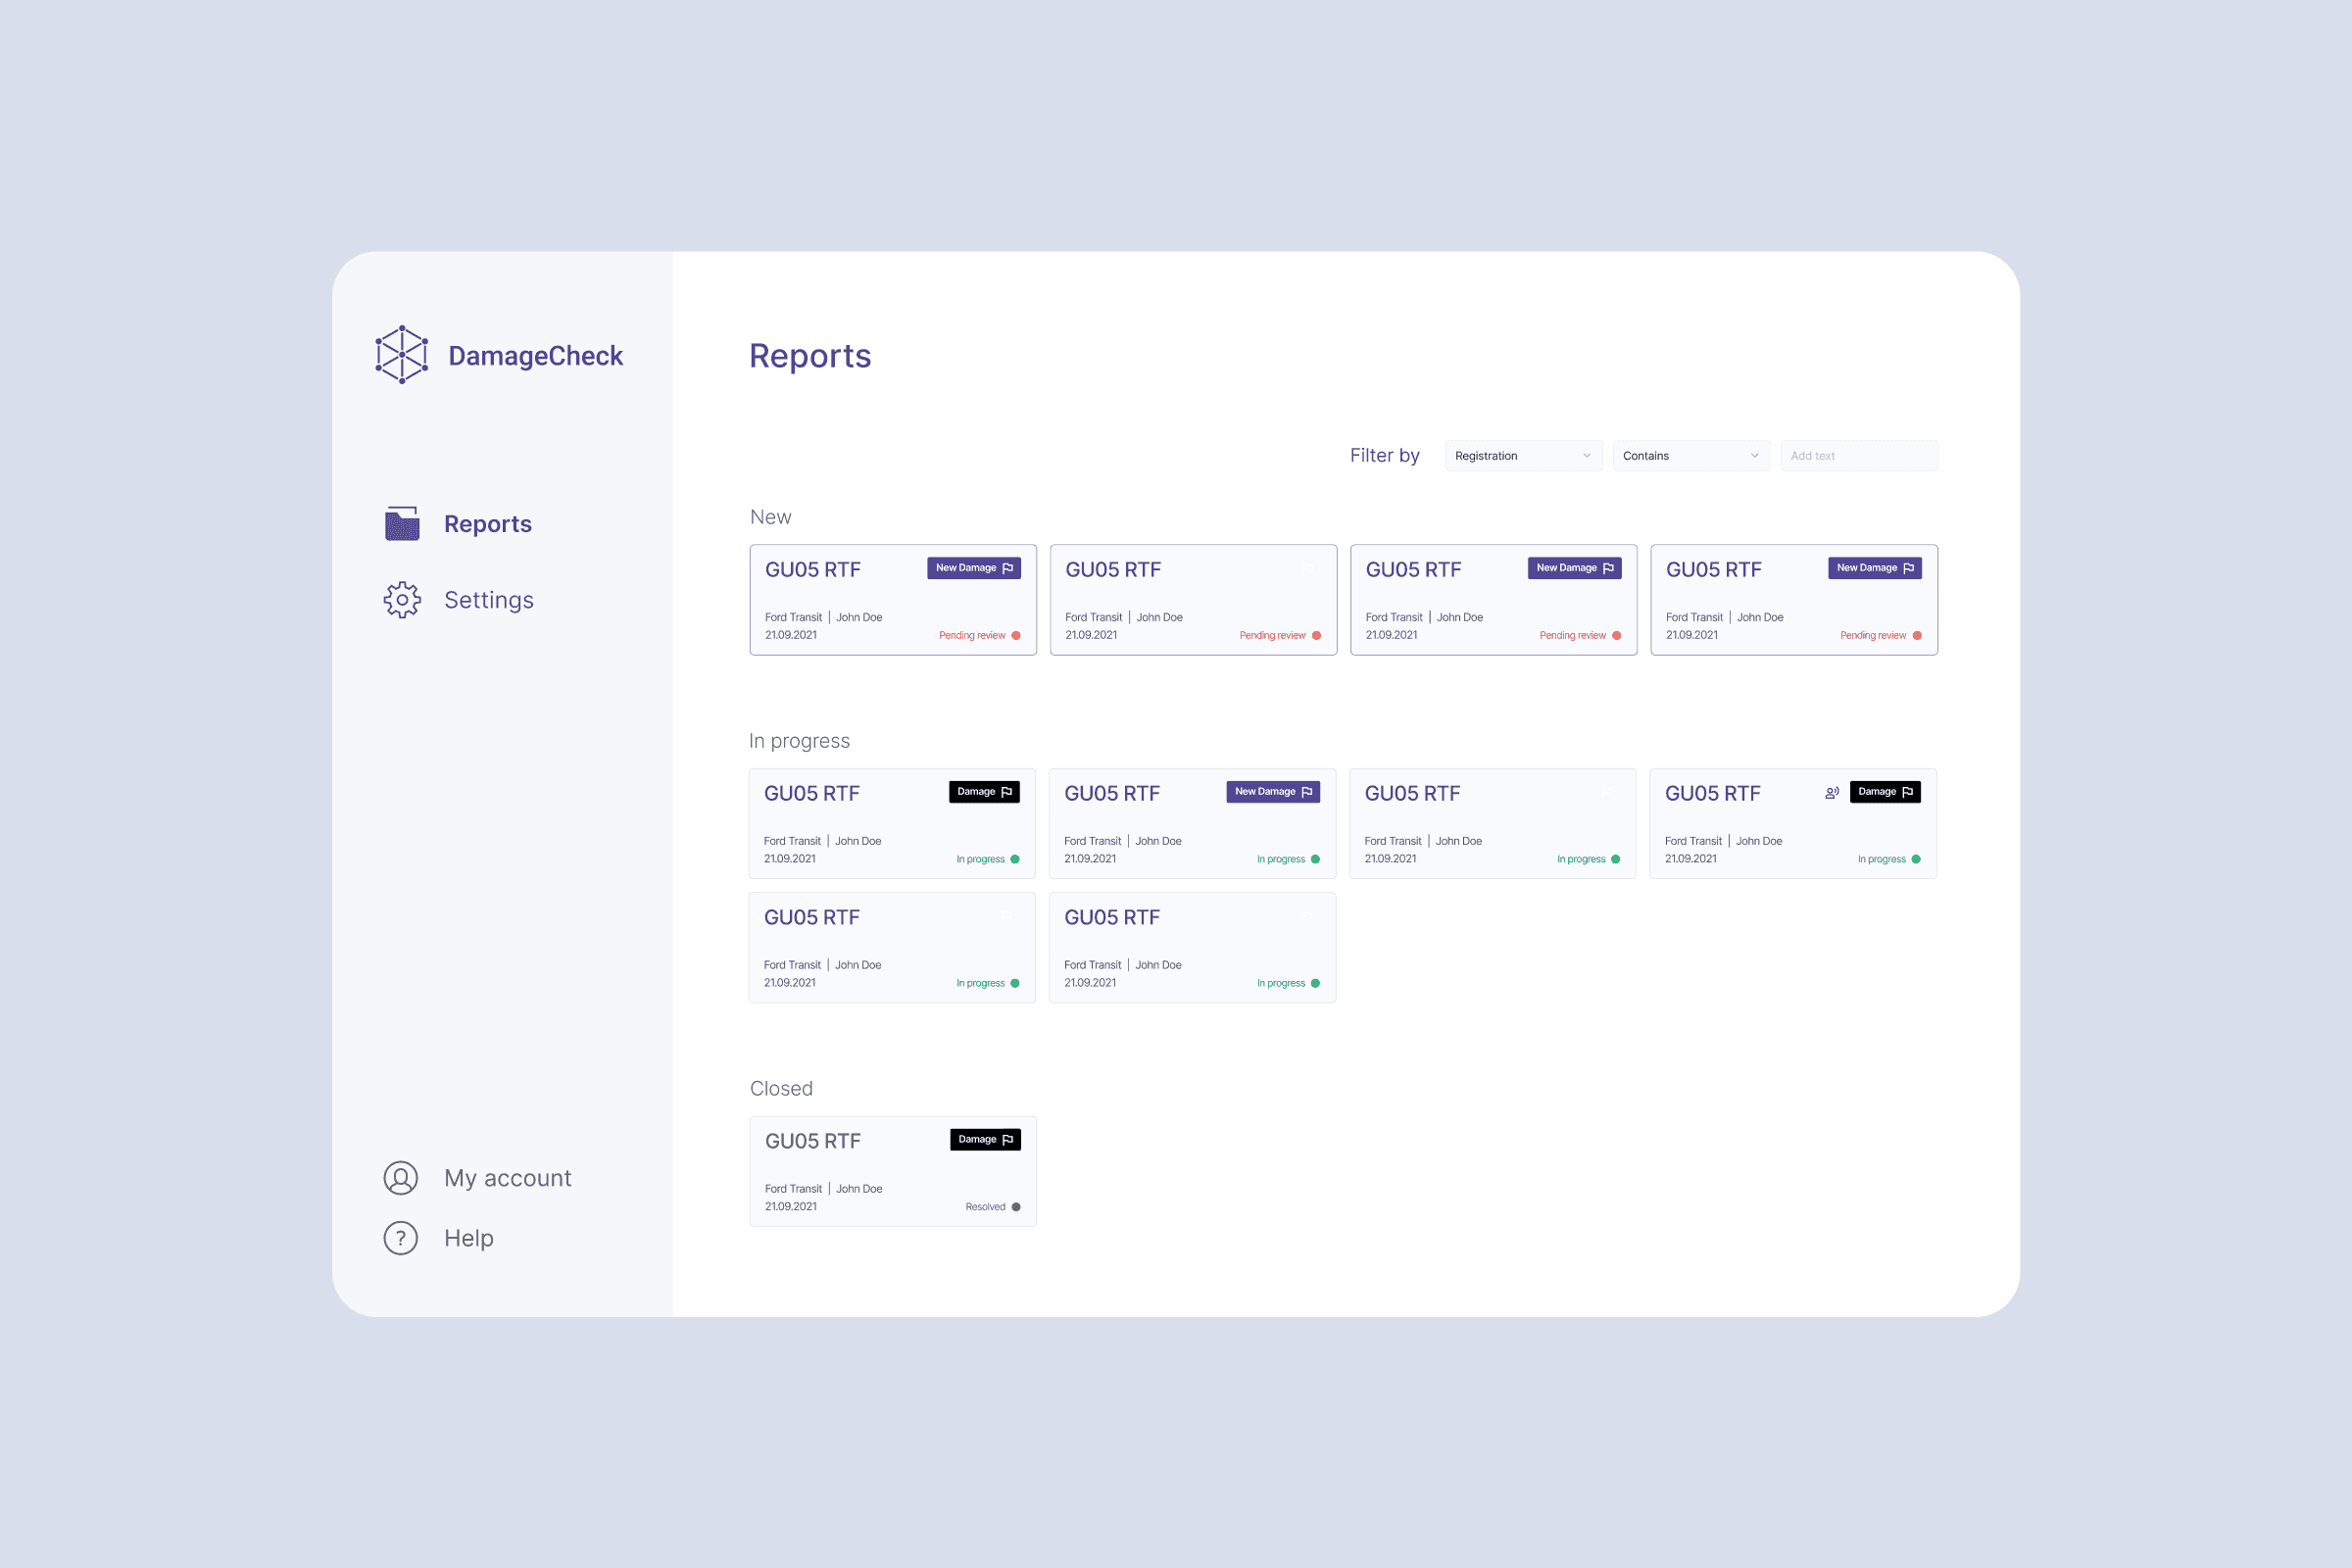Switch to the Reports section in sidebar
Viewport: 2352px width, 1568px height.
tap(487, 523)
